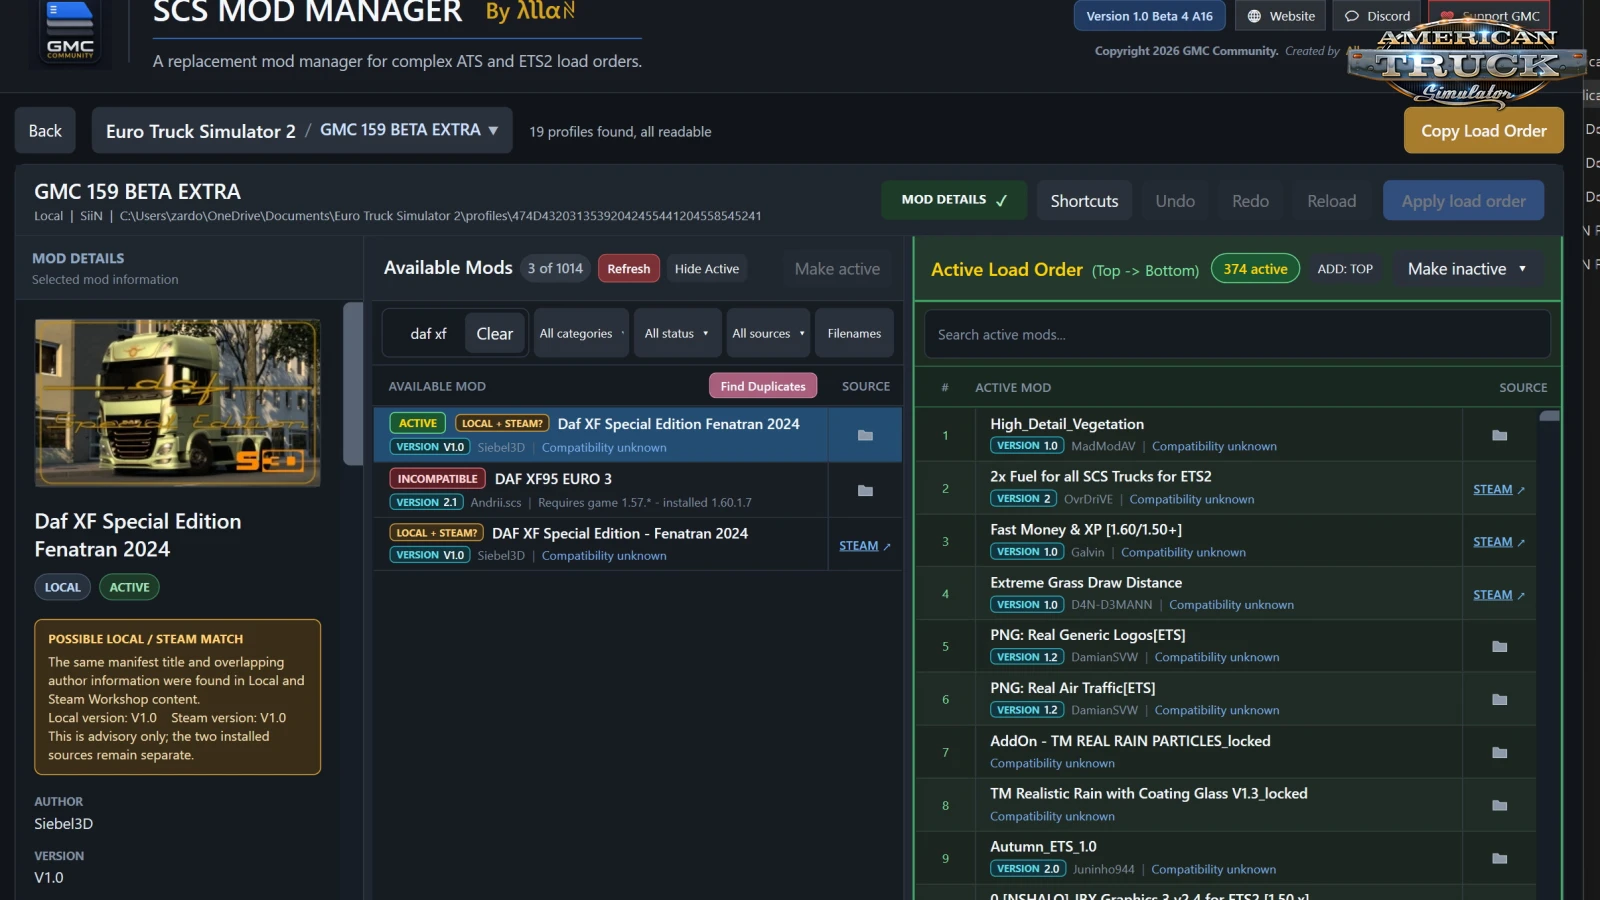Click the Version 1.0 Beta 4 A16 badge
The image size is (1600, 900).
[1150, 16]
